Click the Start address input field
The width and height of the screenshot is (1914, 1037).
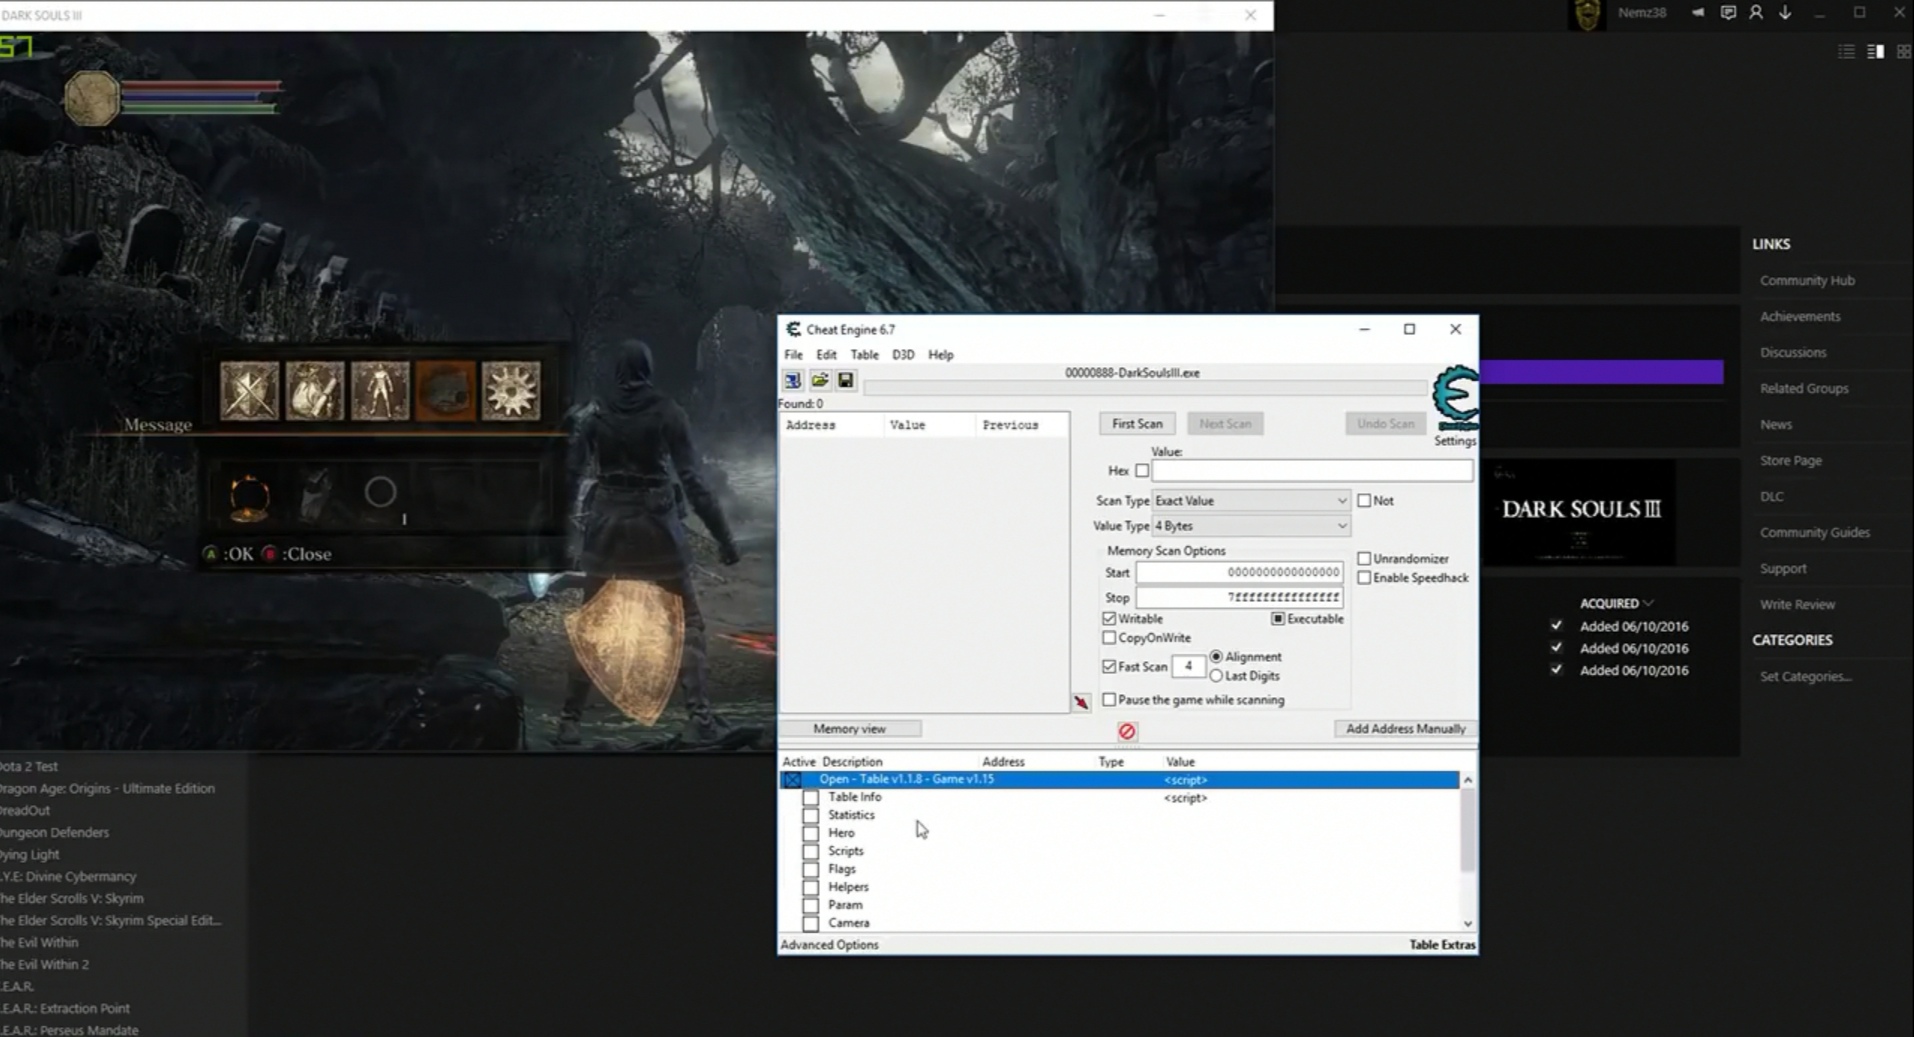click(1239, 572)
